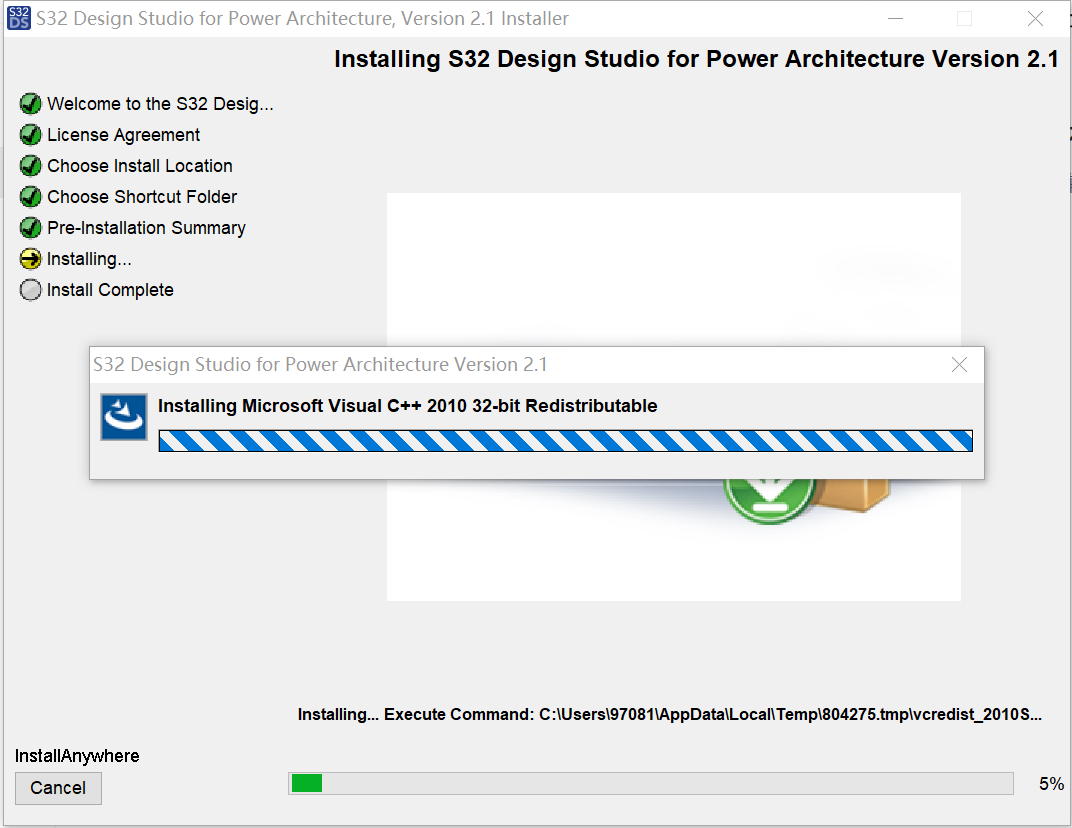Select the 'Installing...' step text
The height and width of the screenshot is (828, 1072).
tap(89, 258)
